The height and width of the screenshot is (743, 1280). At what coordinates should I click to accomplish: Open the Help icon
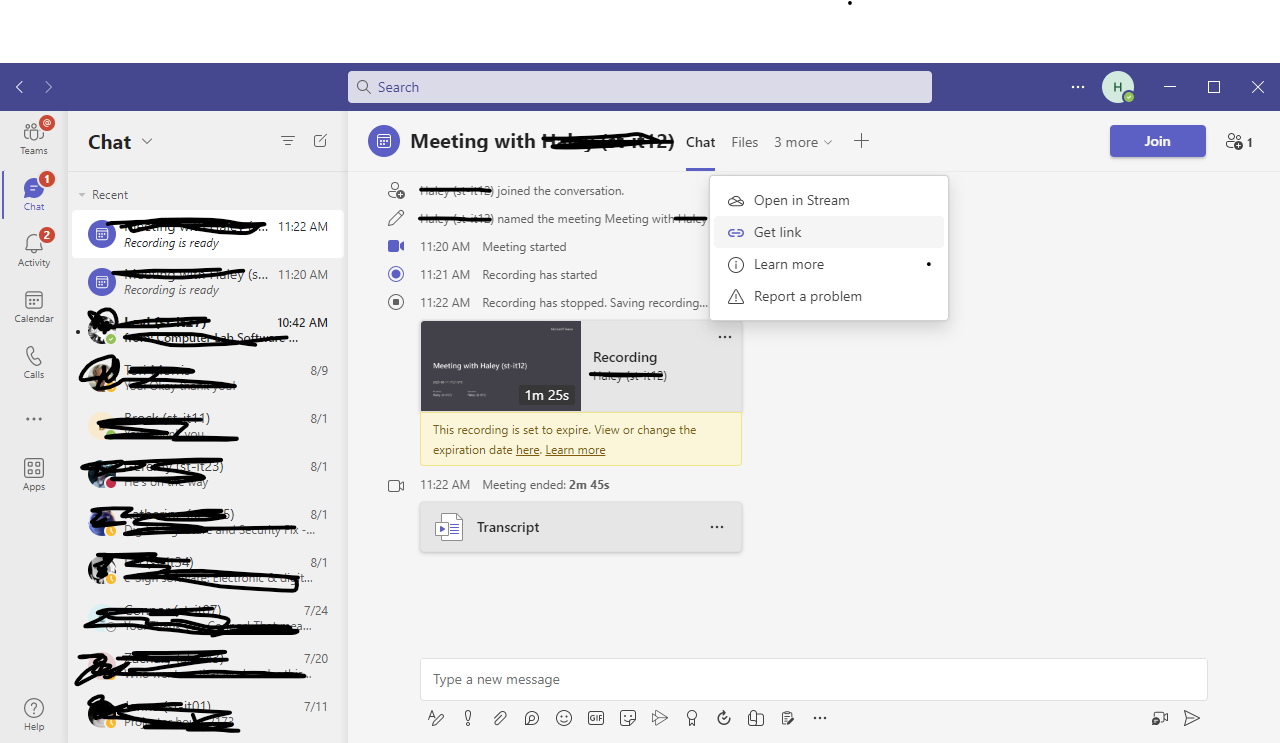coord(34,714)
